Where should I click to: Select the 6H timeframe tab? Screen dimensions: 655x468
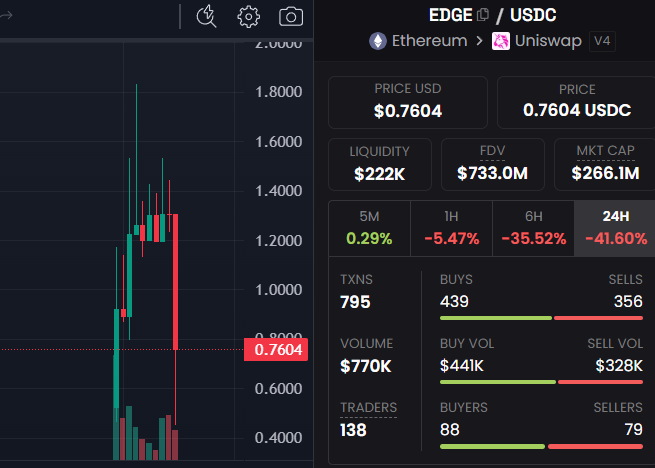(x=533, y=228)
